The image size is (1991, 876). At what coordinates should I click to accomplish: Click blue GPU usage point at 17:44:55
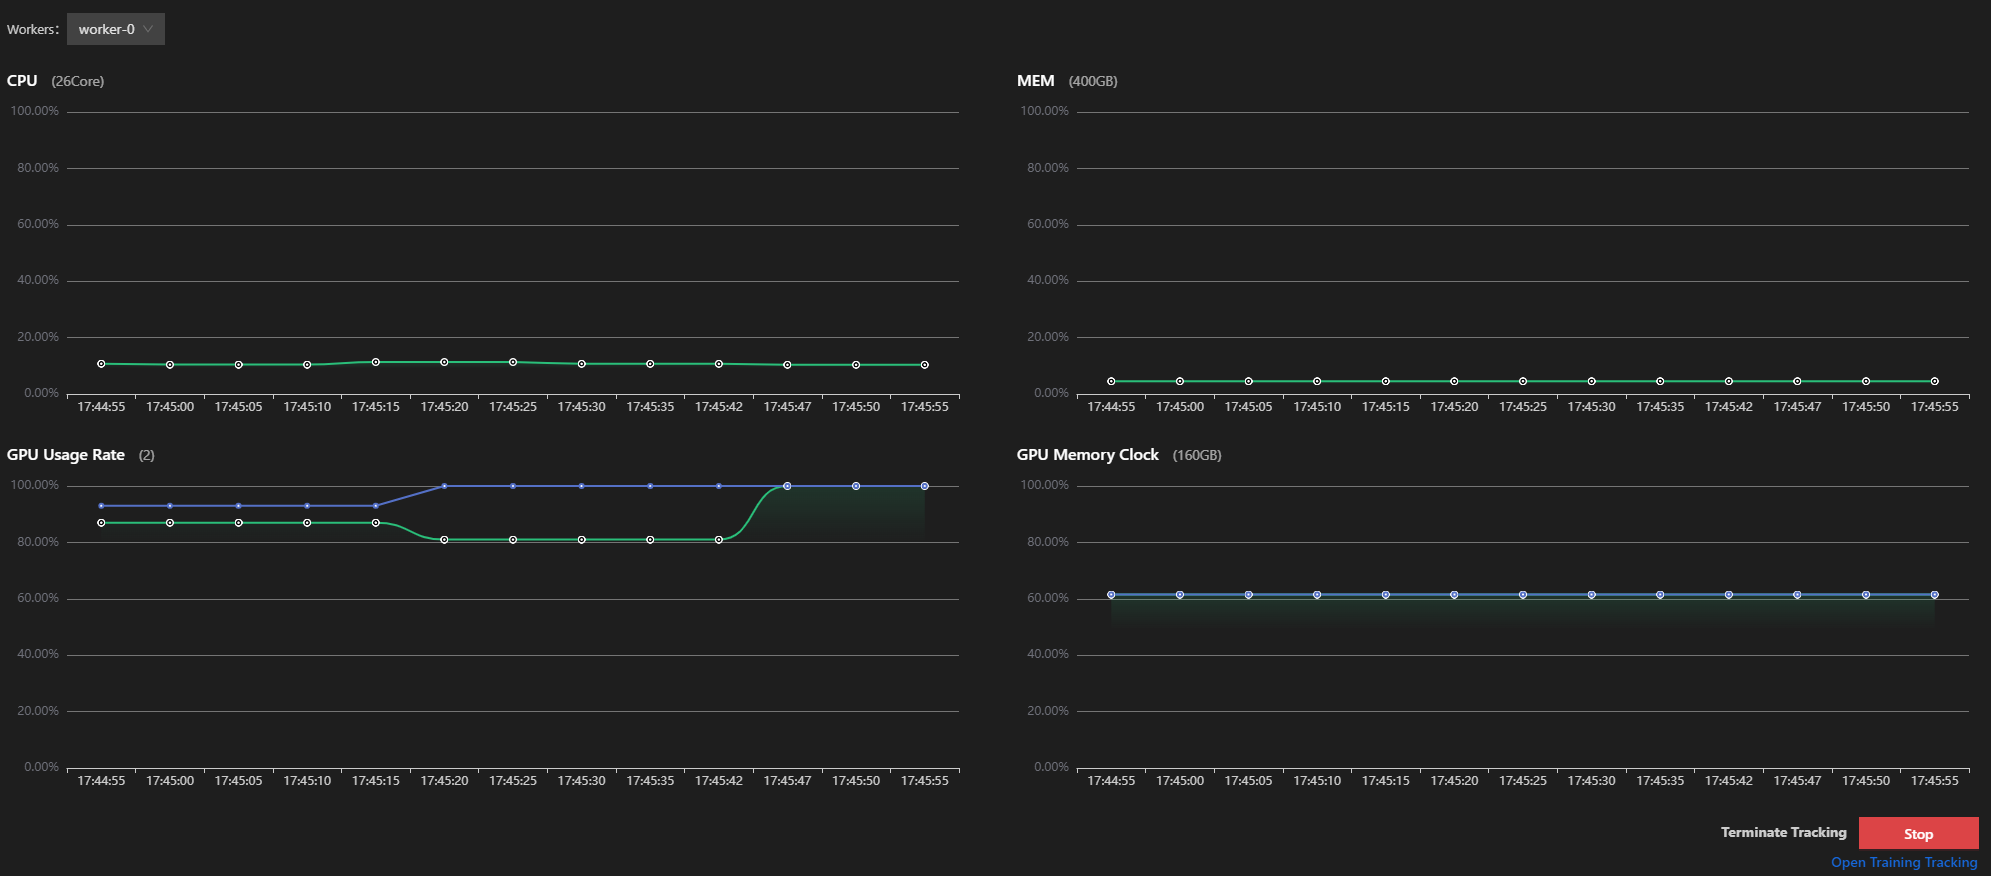101,506
